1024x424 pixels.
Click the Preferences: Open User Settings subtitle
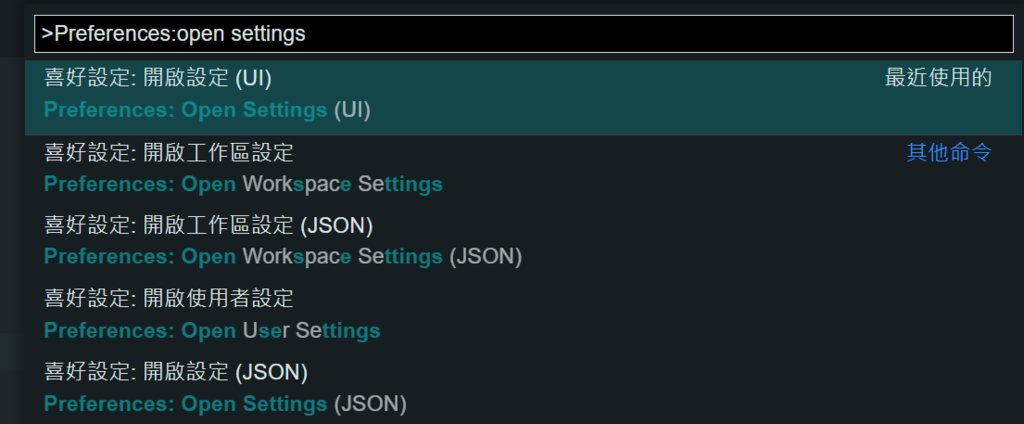point(212,330)
